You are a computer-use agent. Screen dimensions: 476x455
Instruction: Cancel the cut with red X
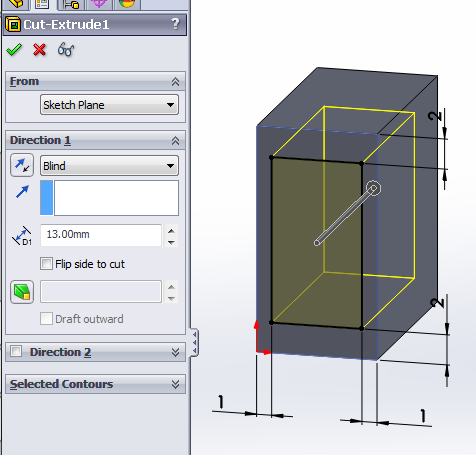point(40,50)
